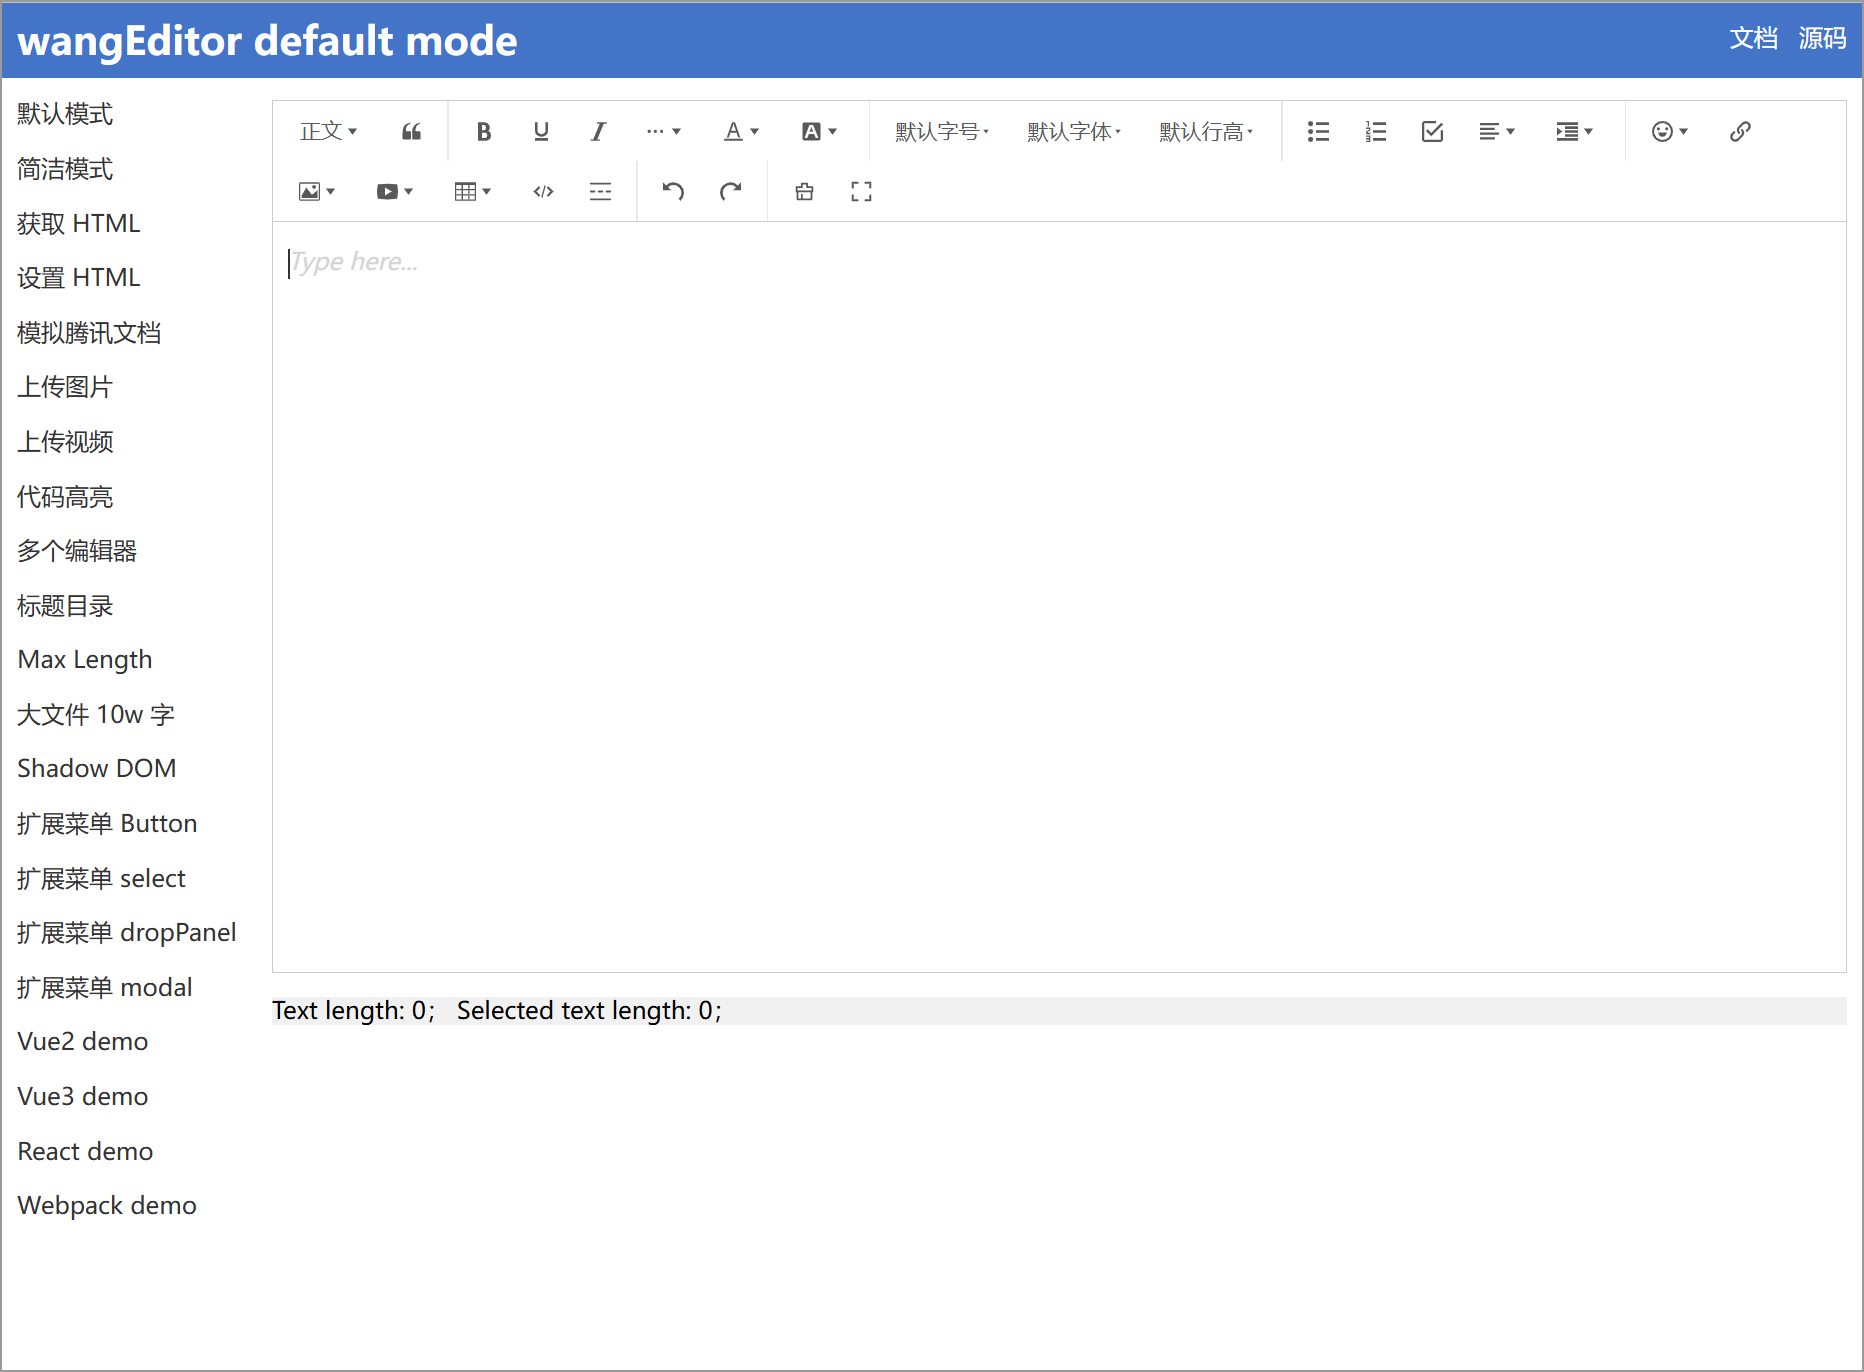Open the text alignment menu
This screenshot has width=1864, height=1372.
pyautogui.click(x=1497, y=132)
